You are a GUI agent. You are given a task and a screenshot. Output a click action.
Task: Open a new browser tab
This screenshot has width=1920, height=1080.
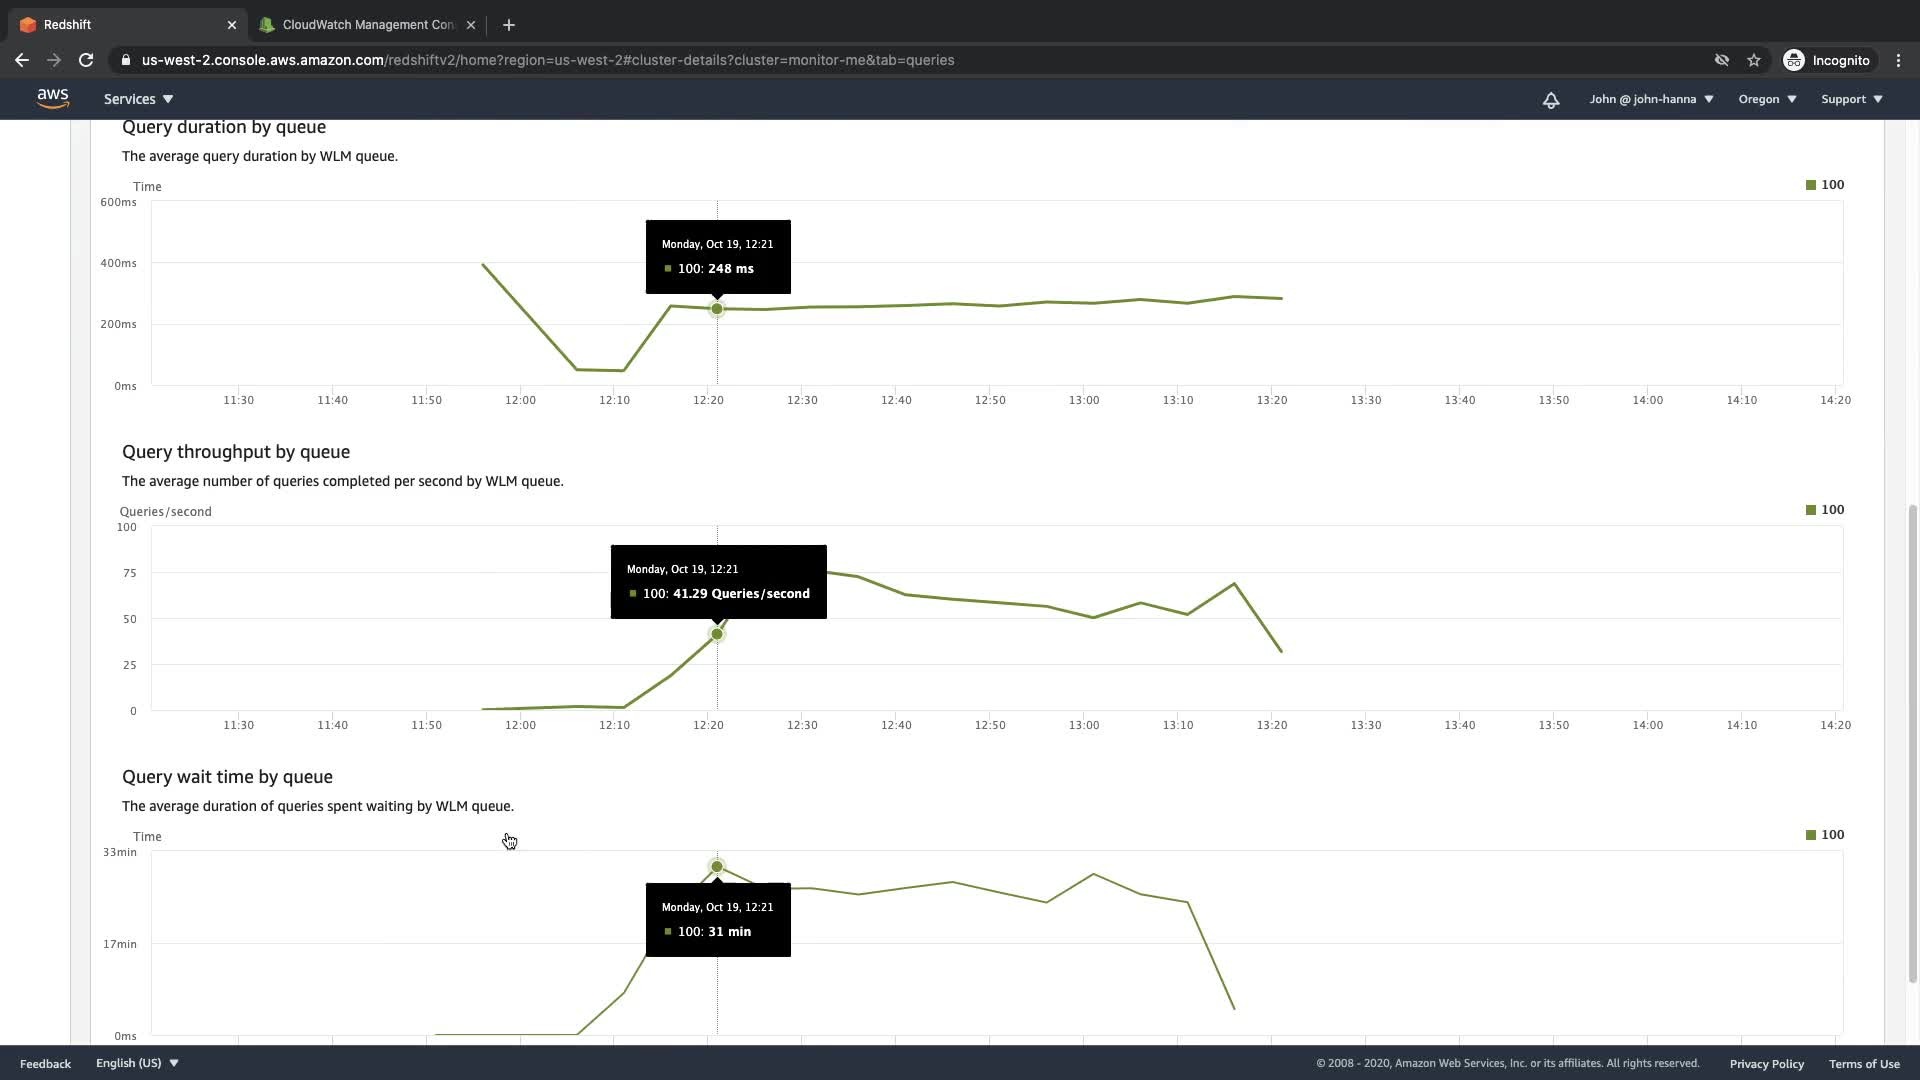click(508, 25)
